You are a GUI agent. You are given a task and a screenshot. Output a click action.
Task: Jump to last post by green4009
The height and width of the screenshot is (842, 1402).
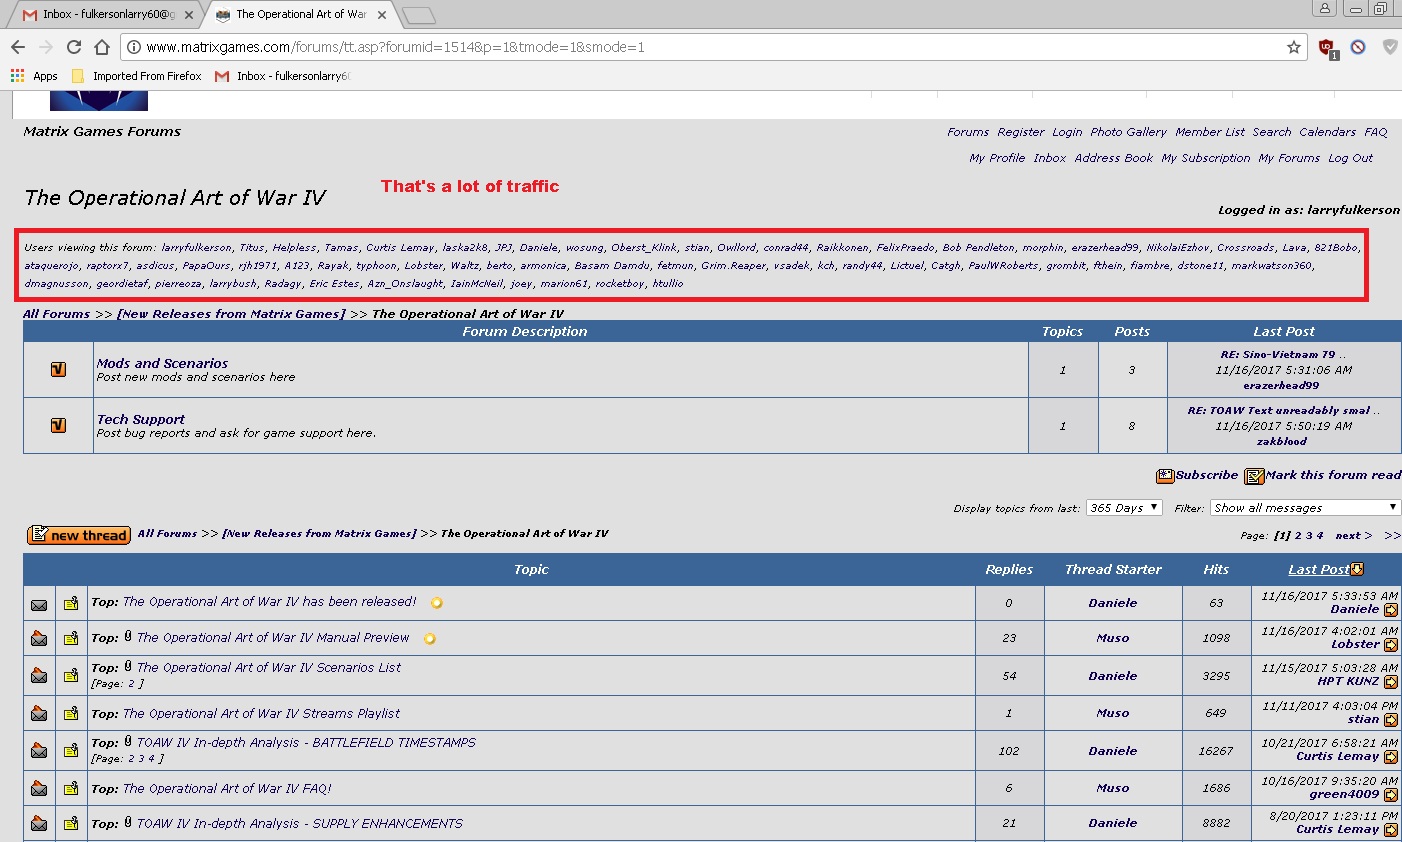(x=1390, y=795)
